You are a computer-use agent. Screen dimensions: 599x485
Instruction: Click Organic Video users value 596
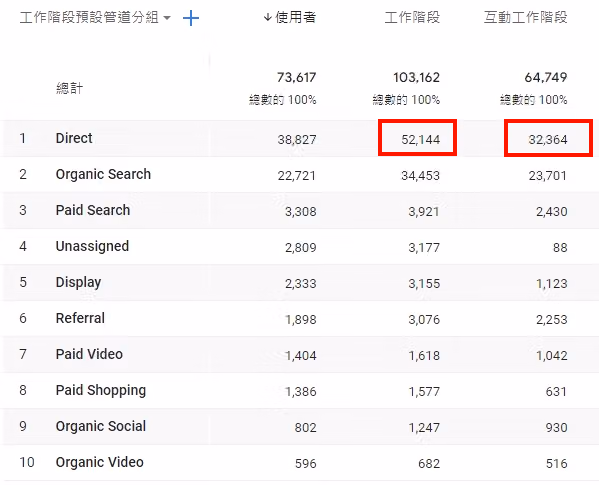305,464
